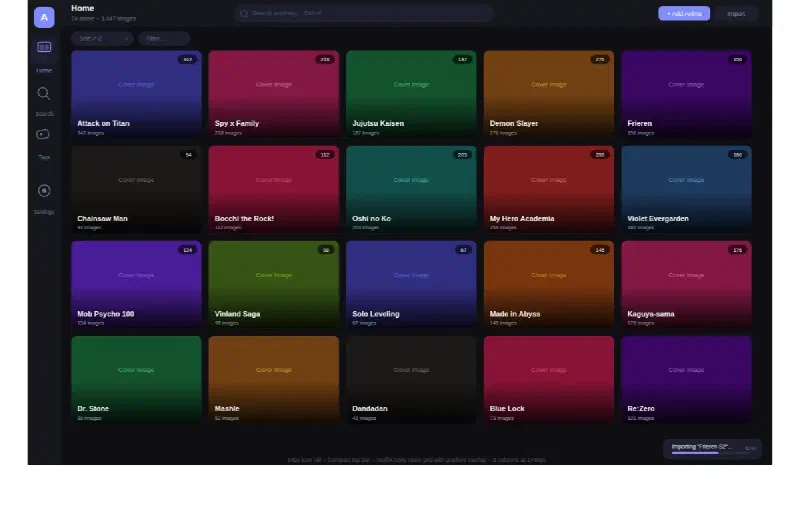Click the count badge on Frieren card
Viewport: 800px width, 523px height.
(x=737, y=60)
